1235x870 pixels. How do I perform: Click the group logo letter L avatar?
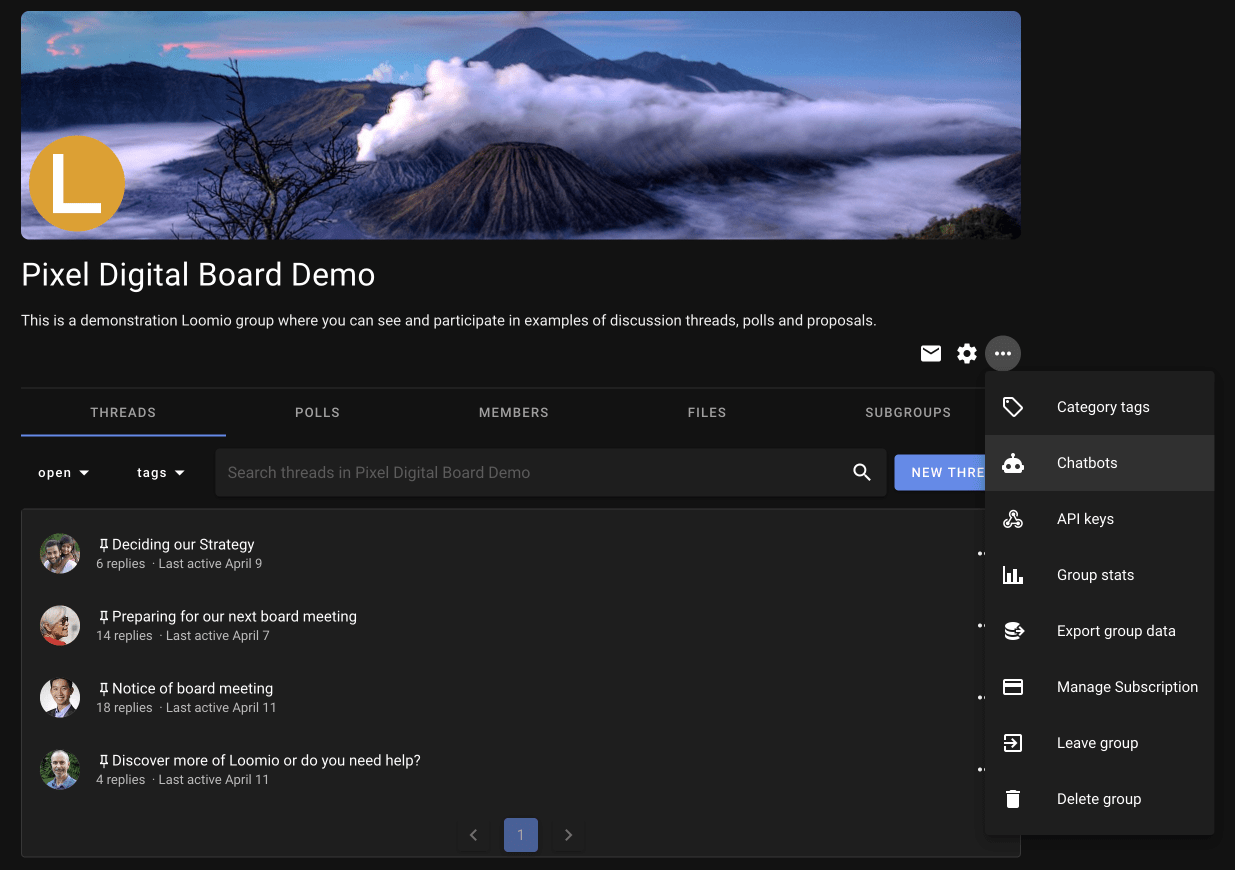coord(77,184)
